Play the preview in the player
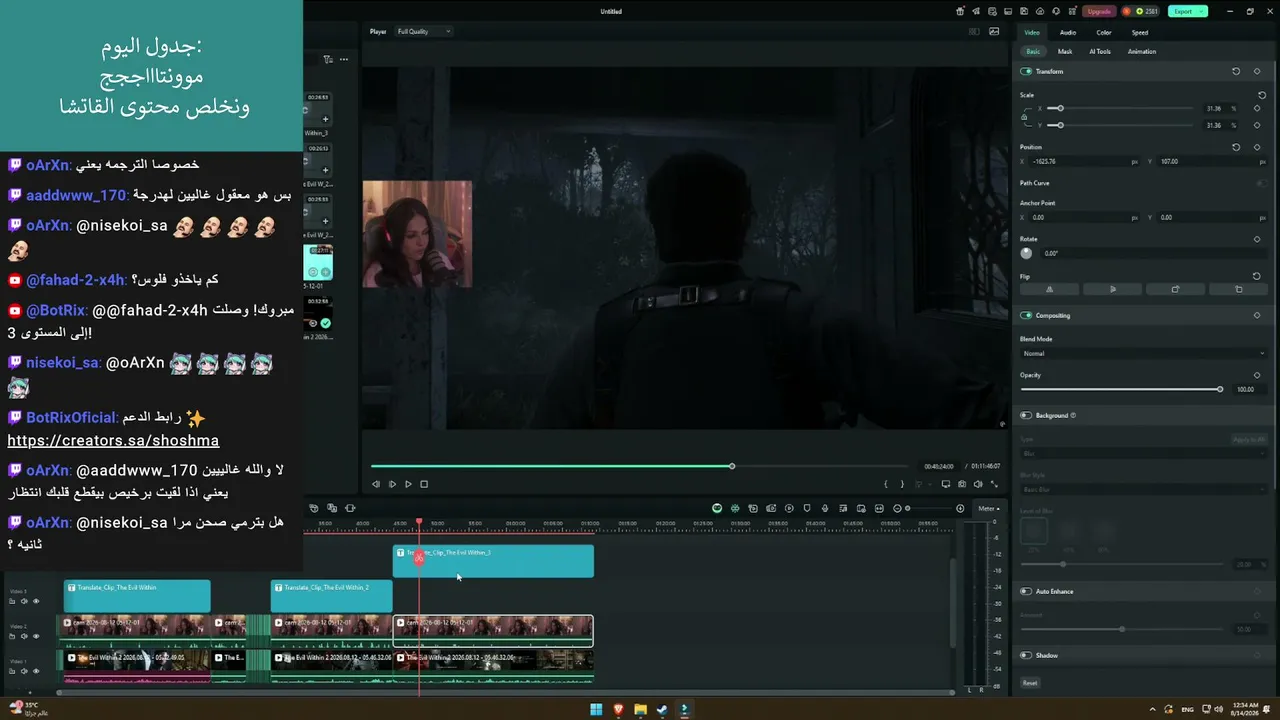 tap(408, 484)
